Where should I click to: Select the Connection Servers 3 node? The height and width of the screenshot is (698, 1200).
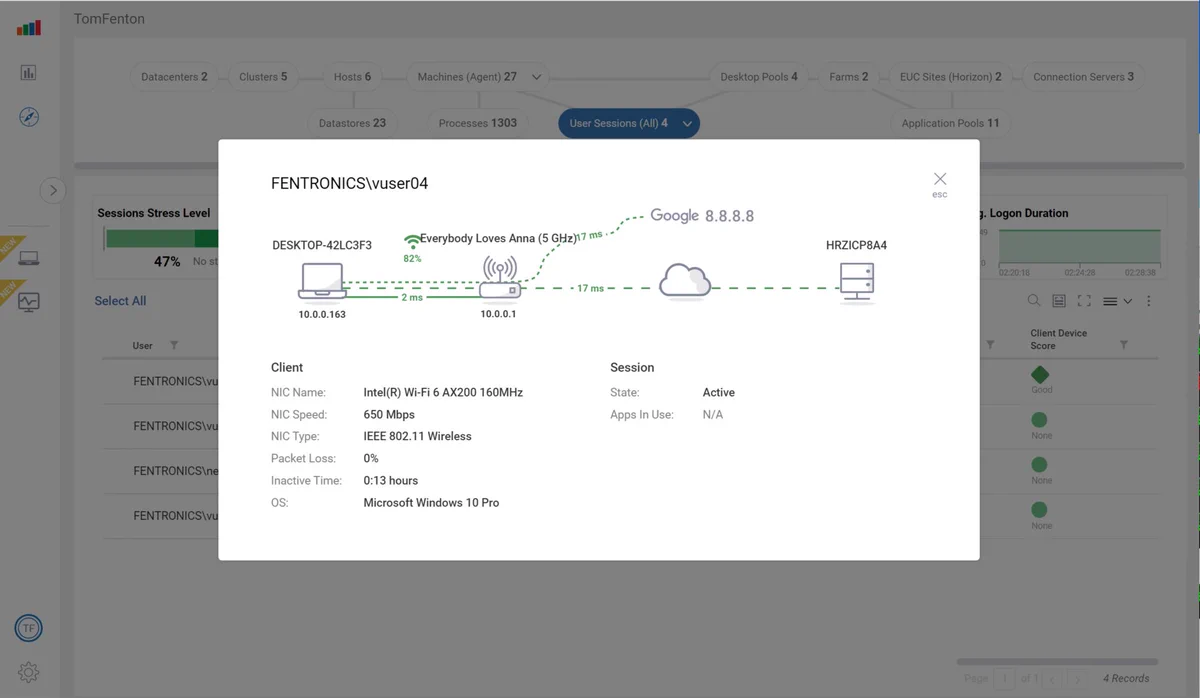pos(1083,76)
